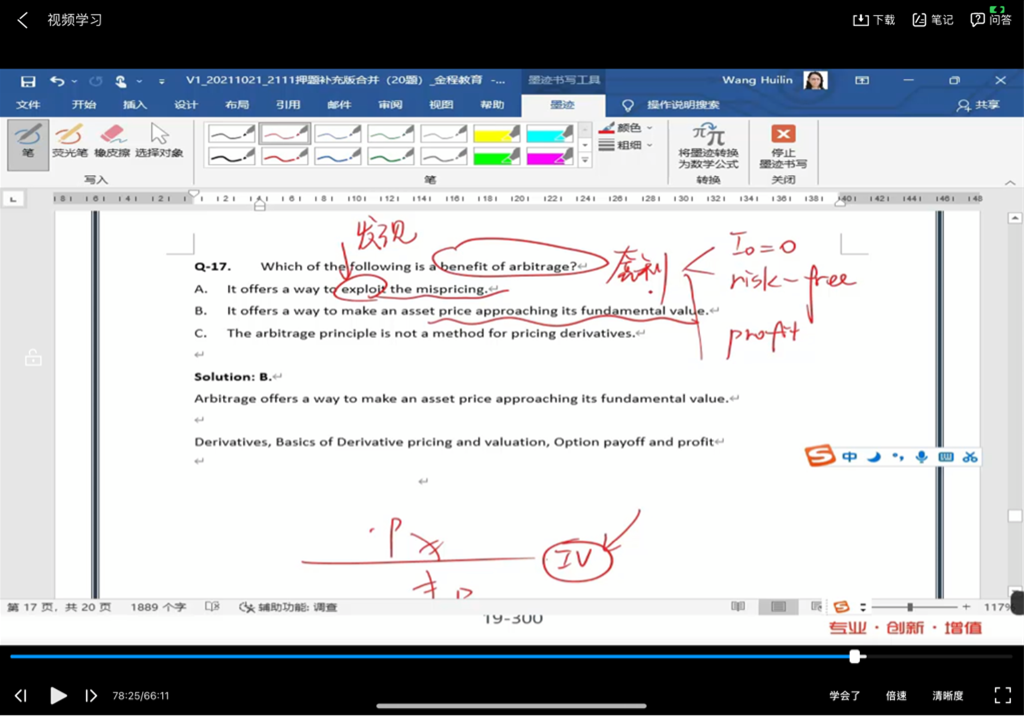Toggle the 选择对象 select objects tool
This screenshot has width=1024, height=716.
159,141
